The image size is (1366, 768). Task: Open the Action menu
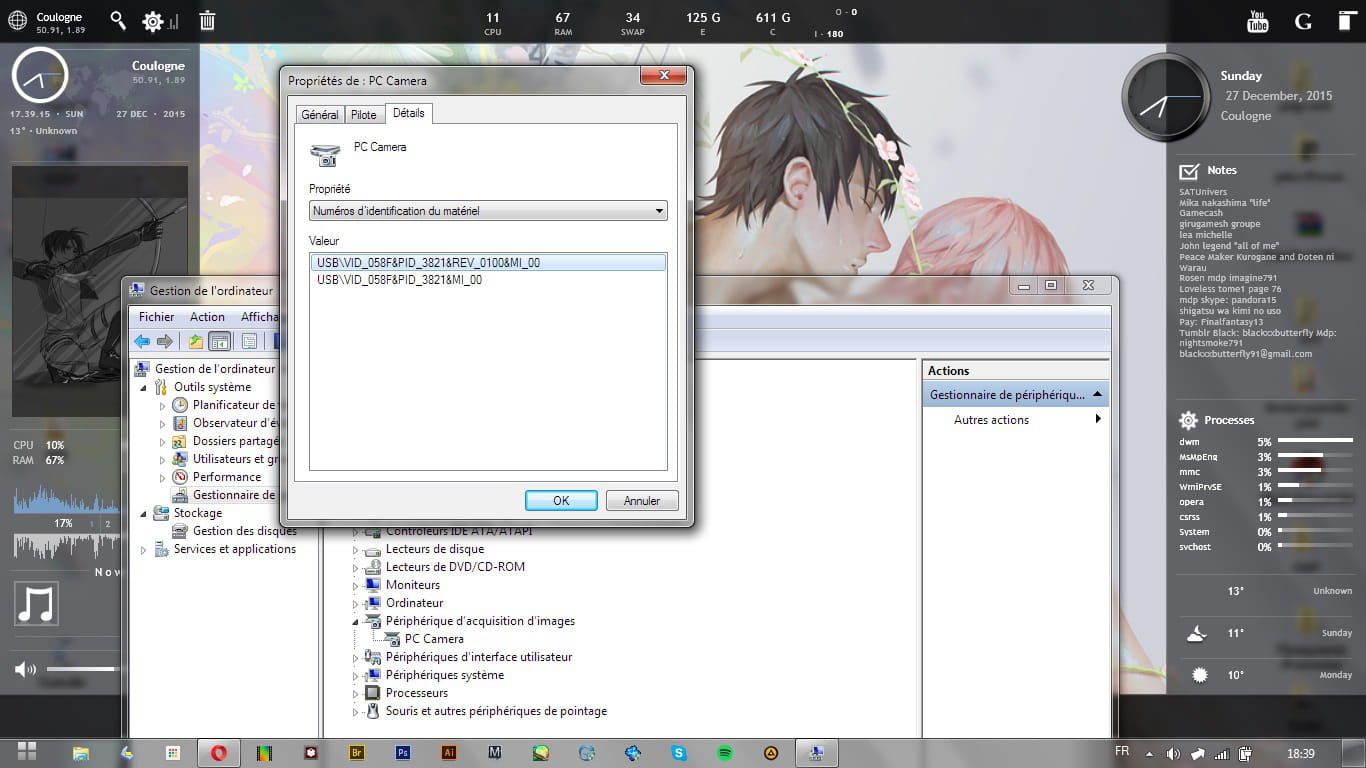pos(207,317)
